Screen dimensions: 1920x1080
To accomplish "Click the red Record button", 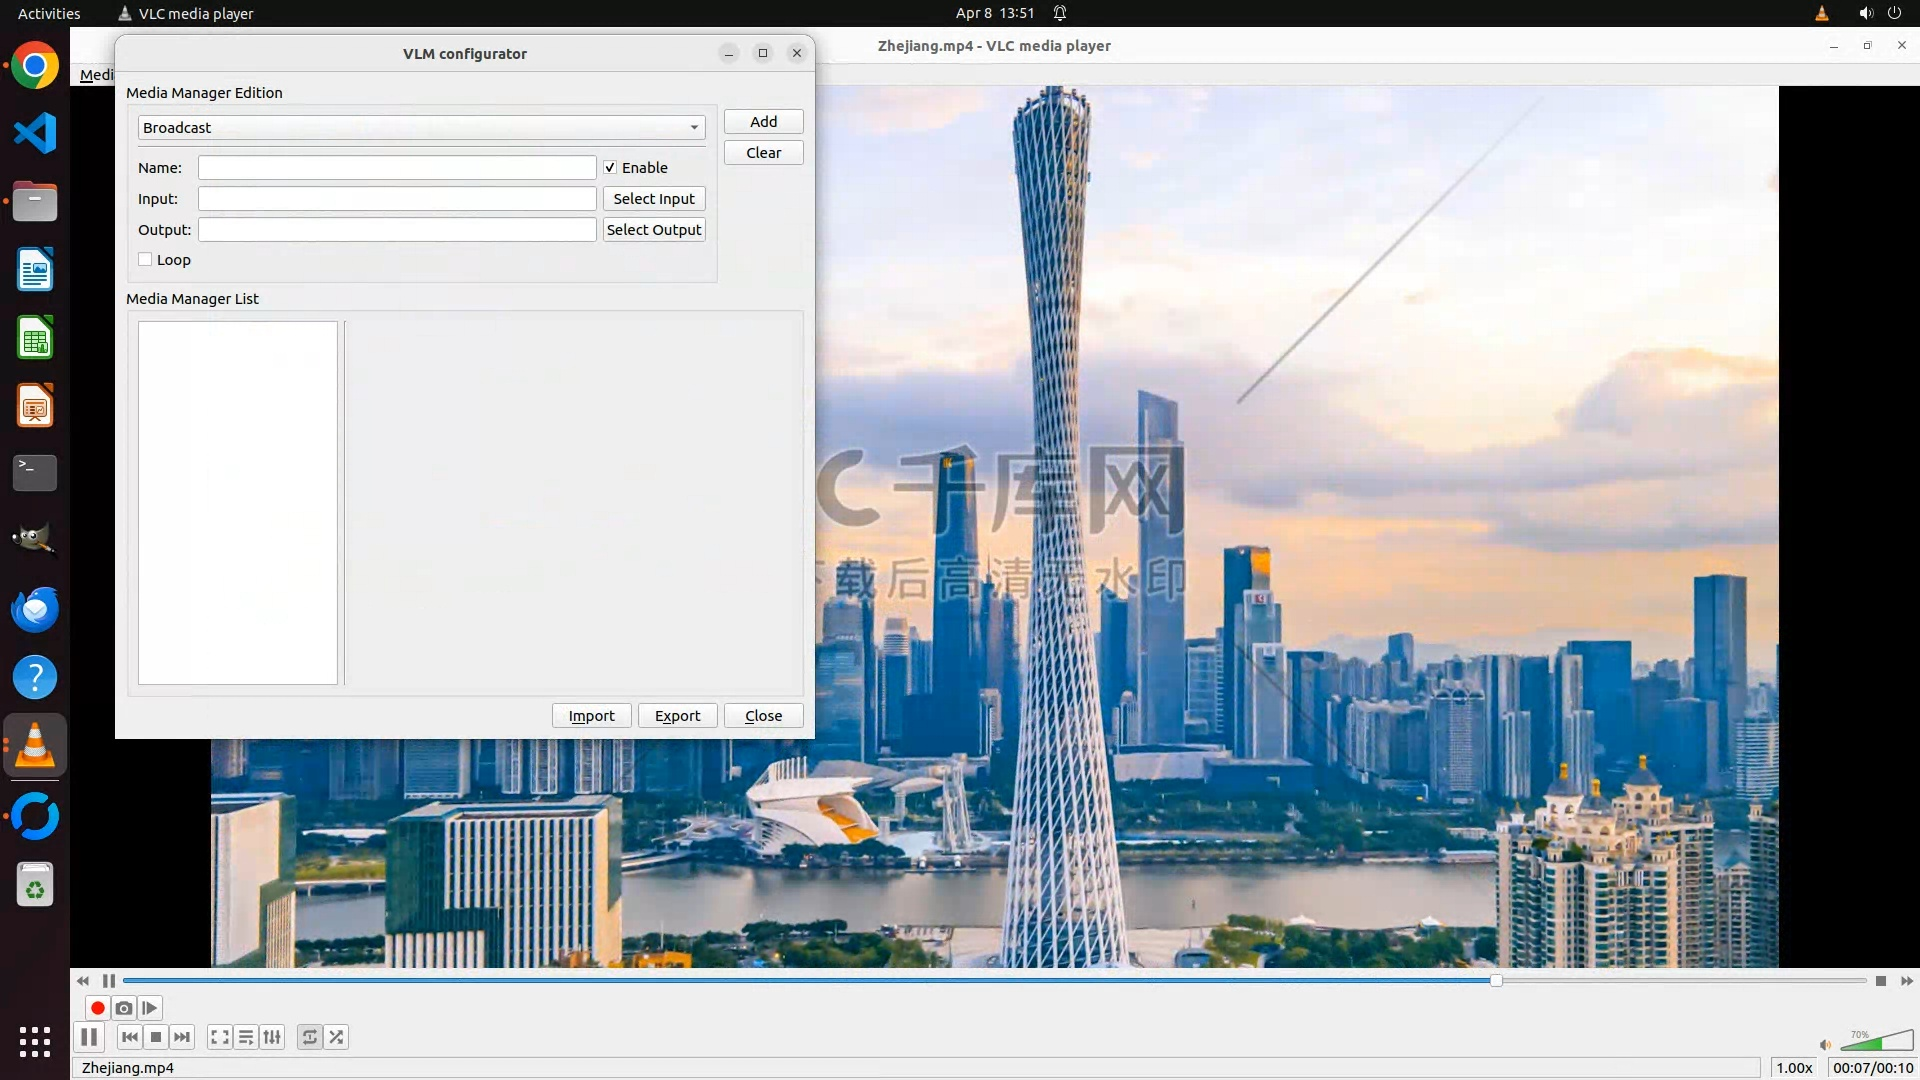I will pyautogui.click(x=97, y=1008).
